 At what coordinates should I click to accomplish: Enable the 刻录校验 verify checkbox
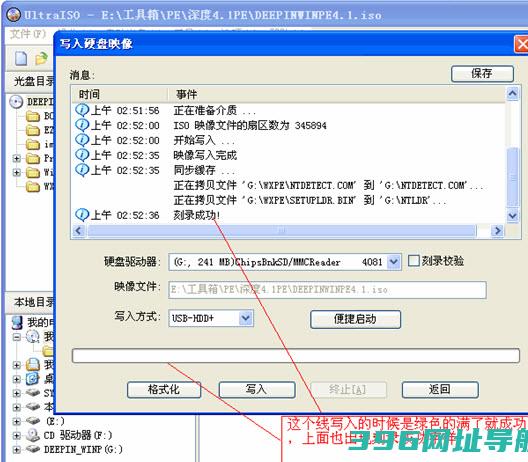click(414, 261)
